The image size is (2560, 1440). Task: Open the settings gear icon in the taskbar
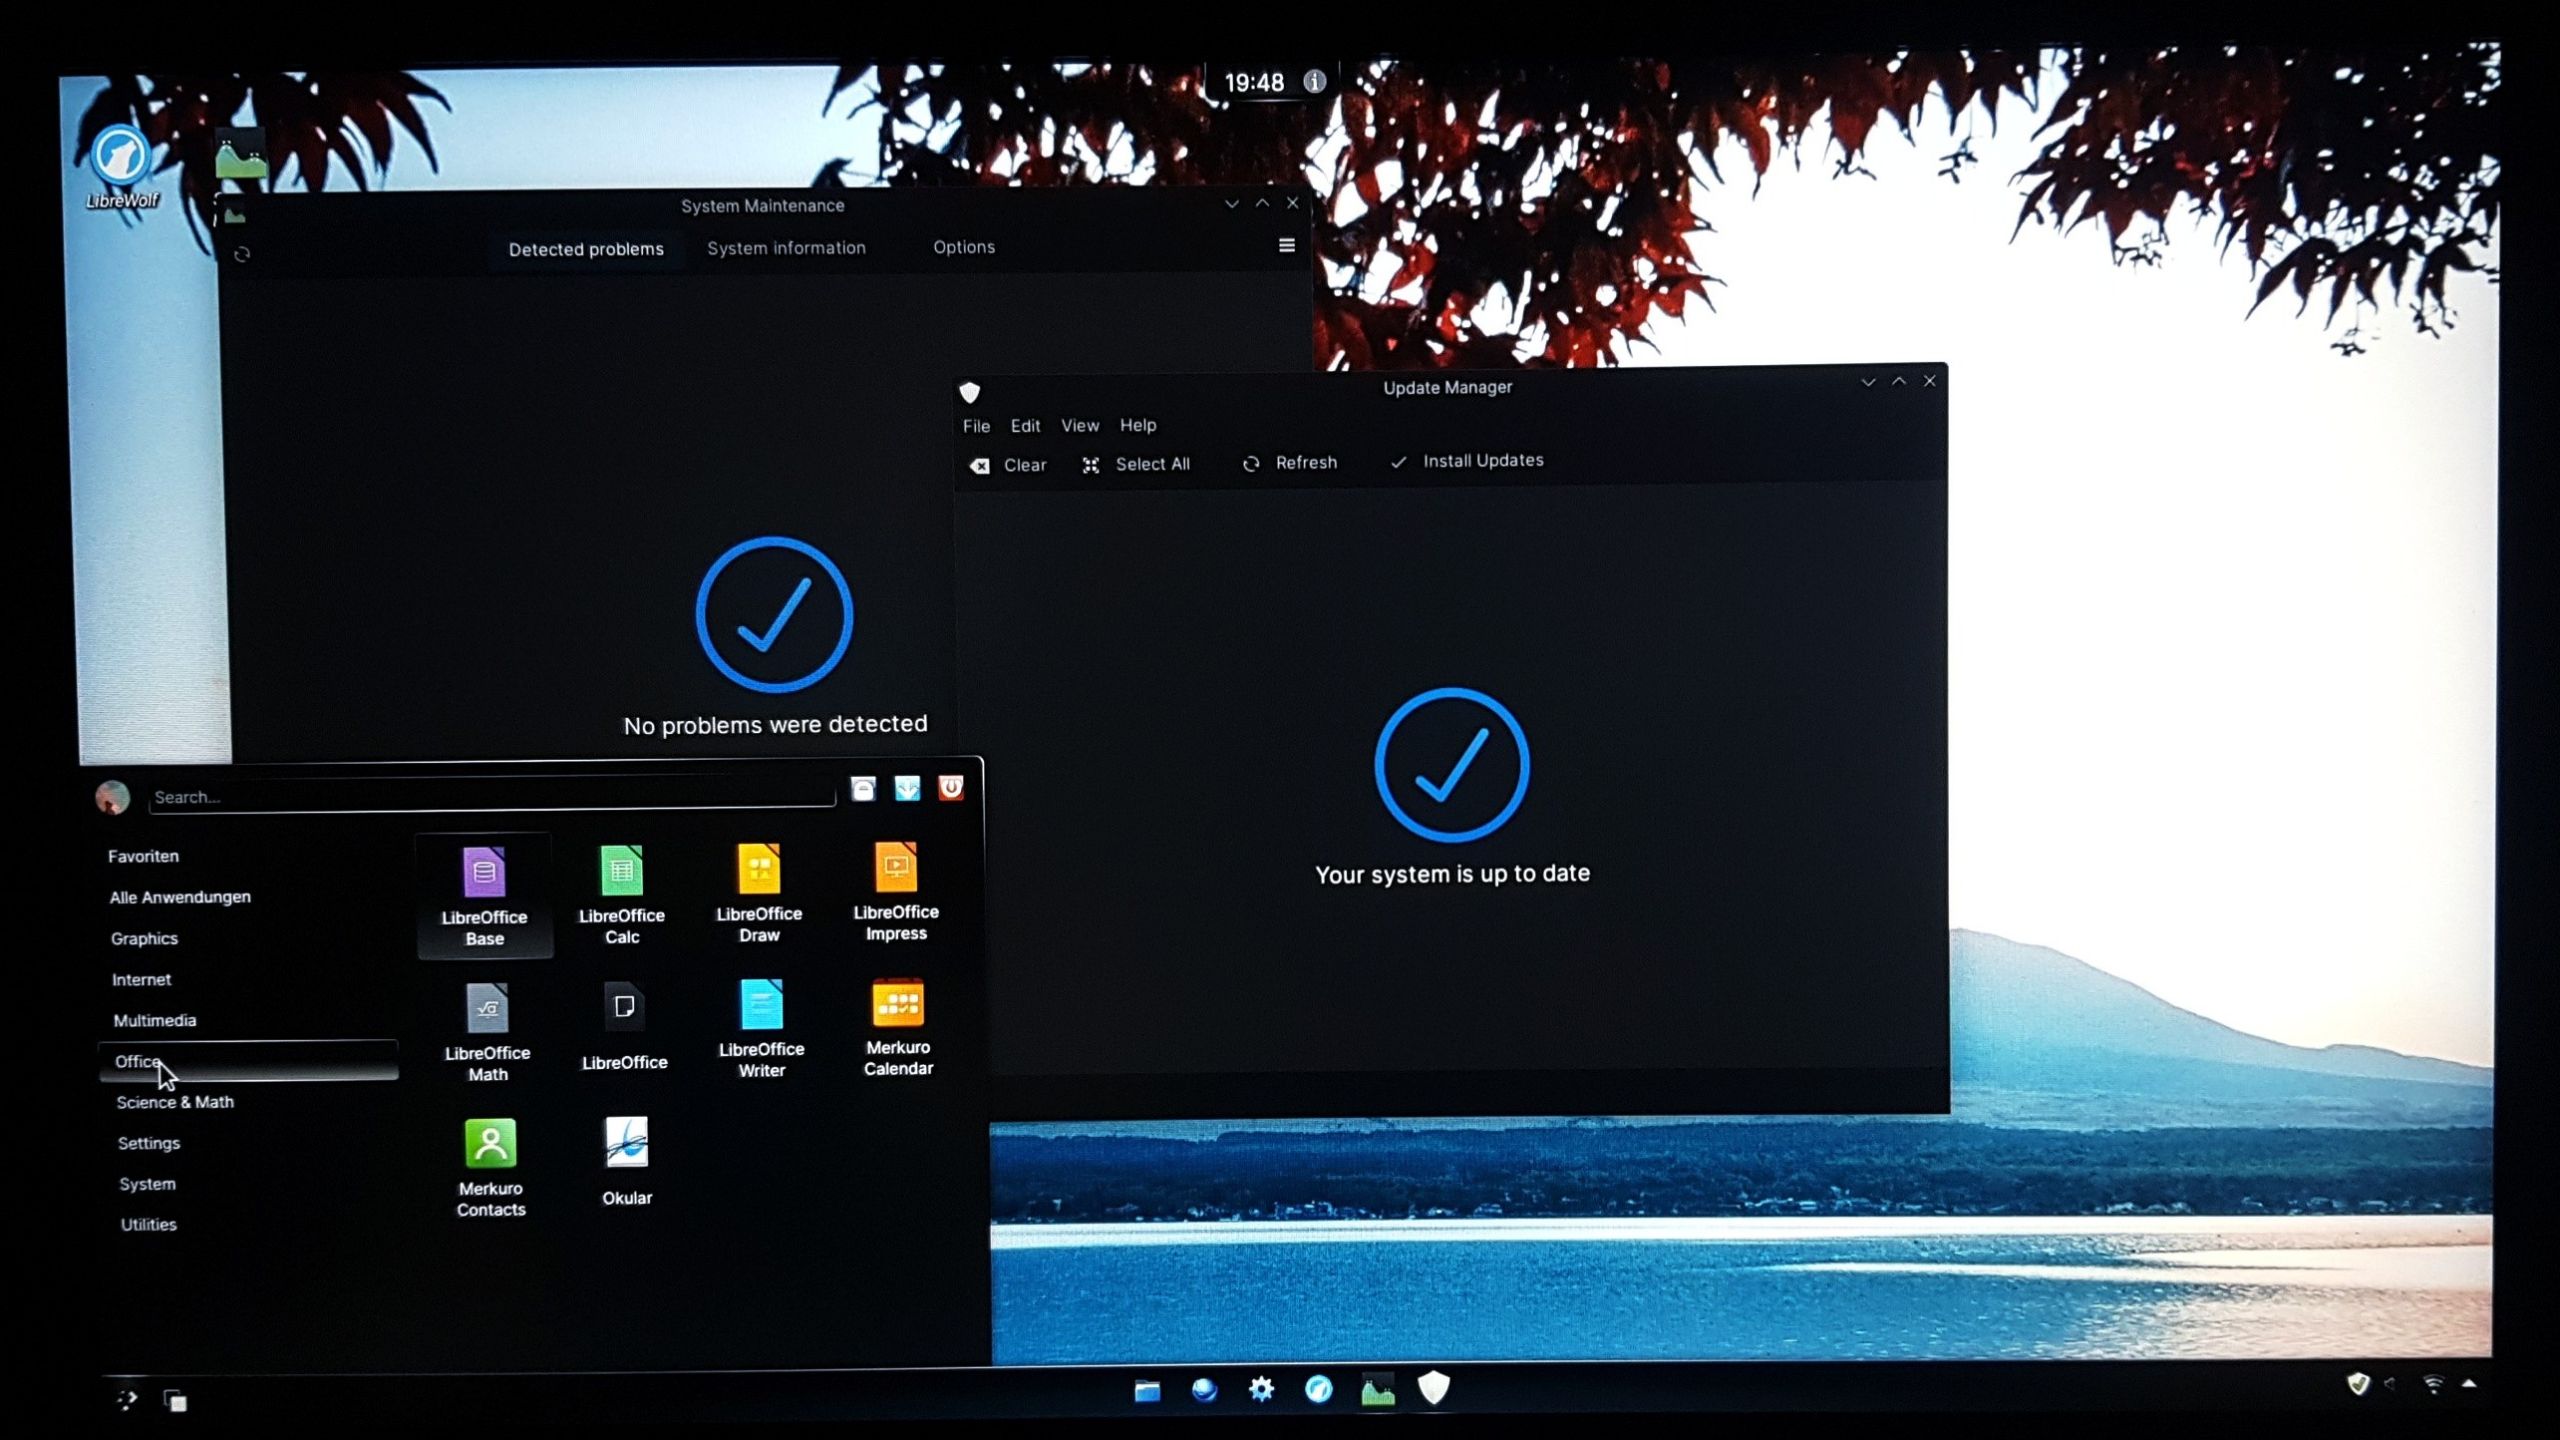(x=1261, y=1389)
